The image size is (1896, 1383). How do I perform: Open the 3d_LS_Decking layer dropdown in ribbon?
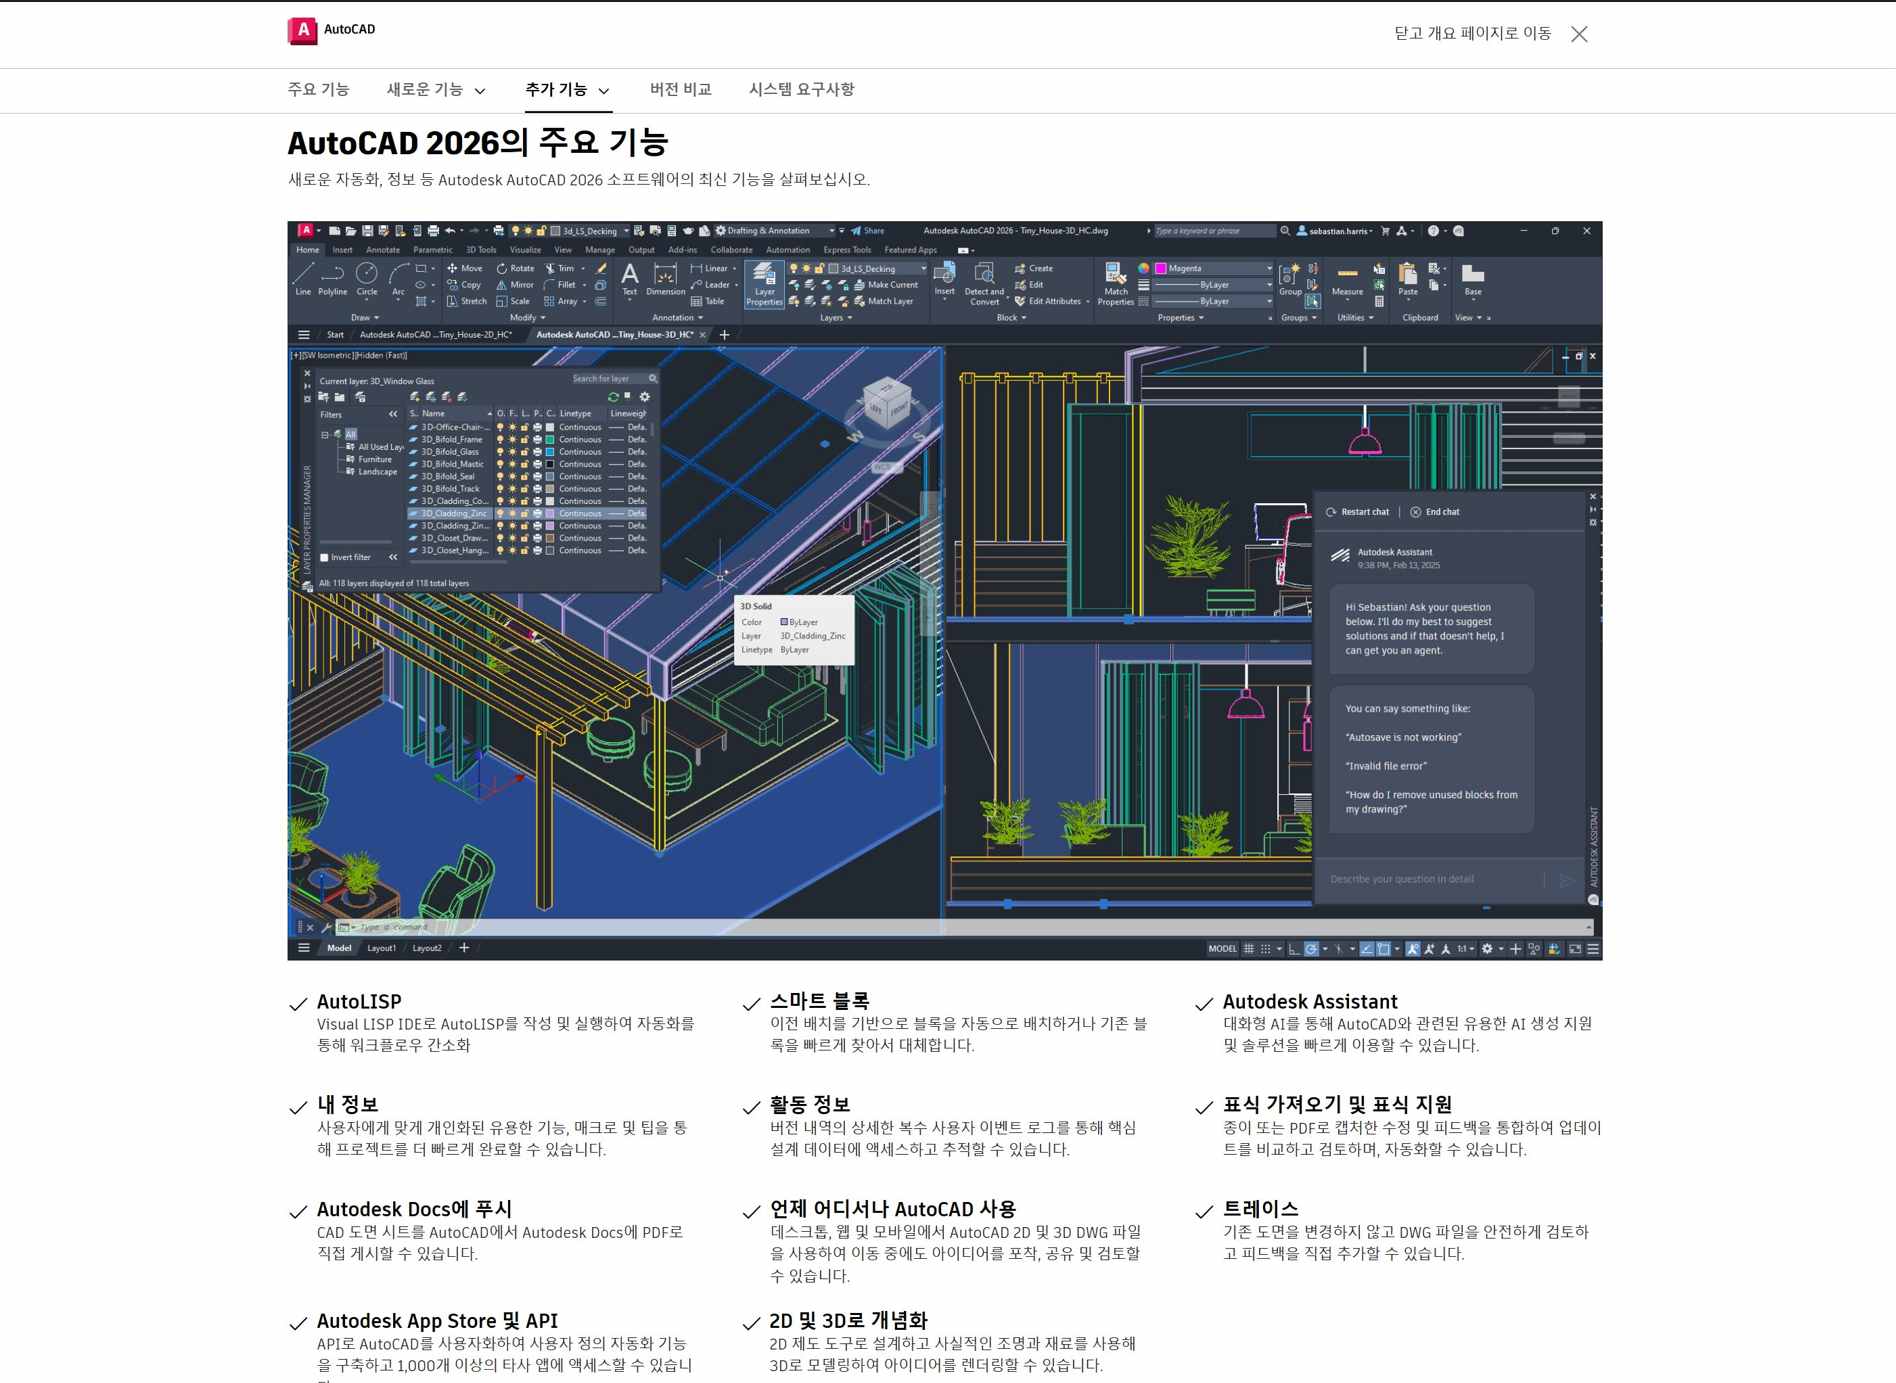point(923,268)
